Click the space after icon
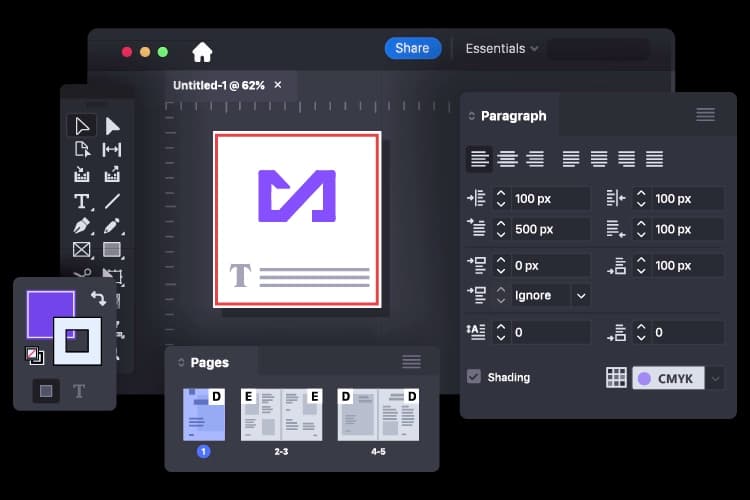This screenshot has height=500, width=750. [617, 266]
